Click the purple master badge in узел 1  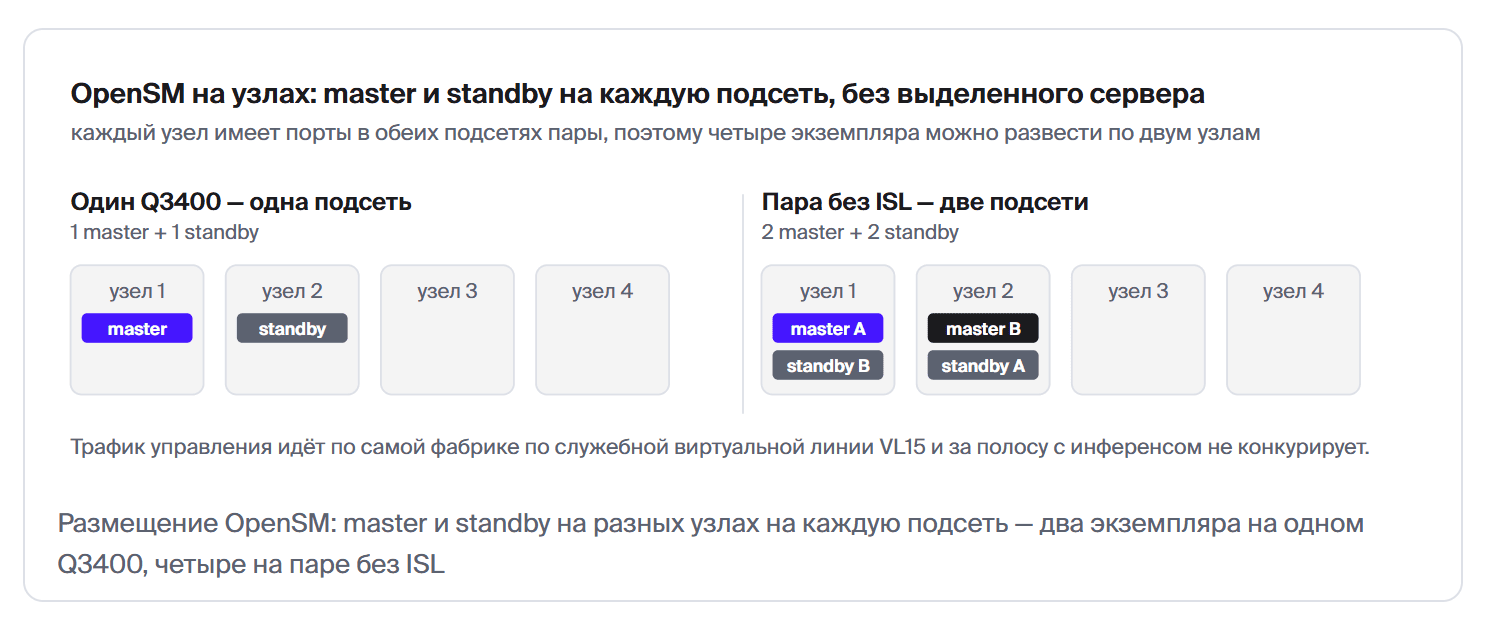pos(137,328)
